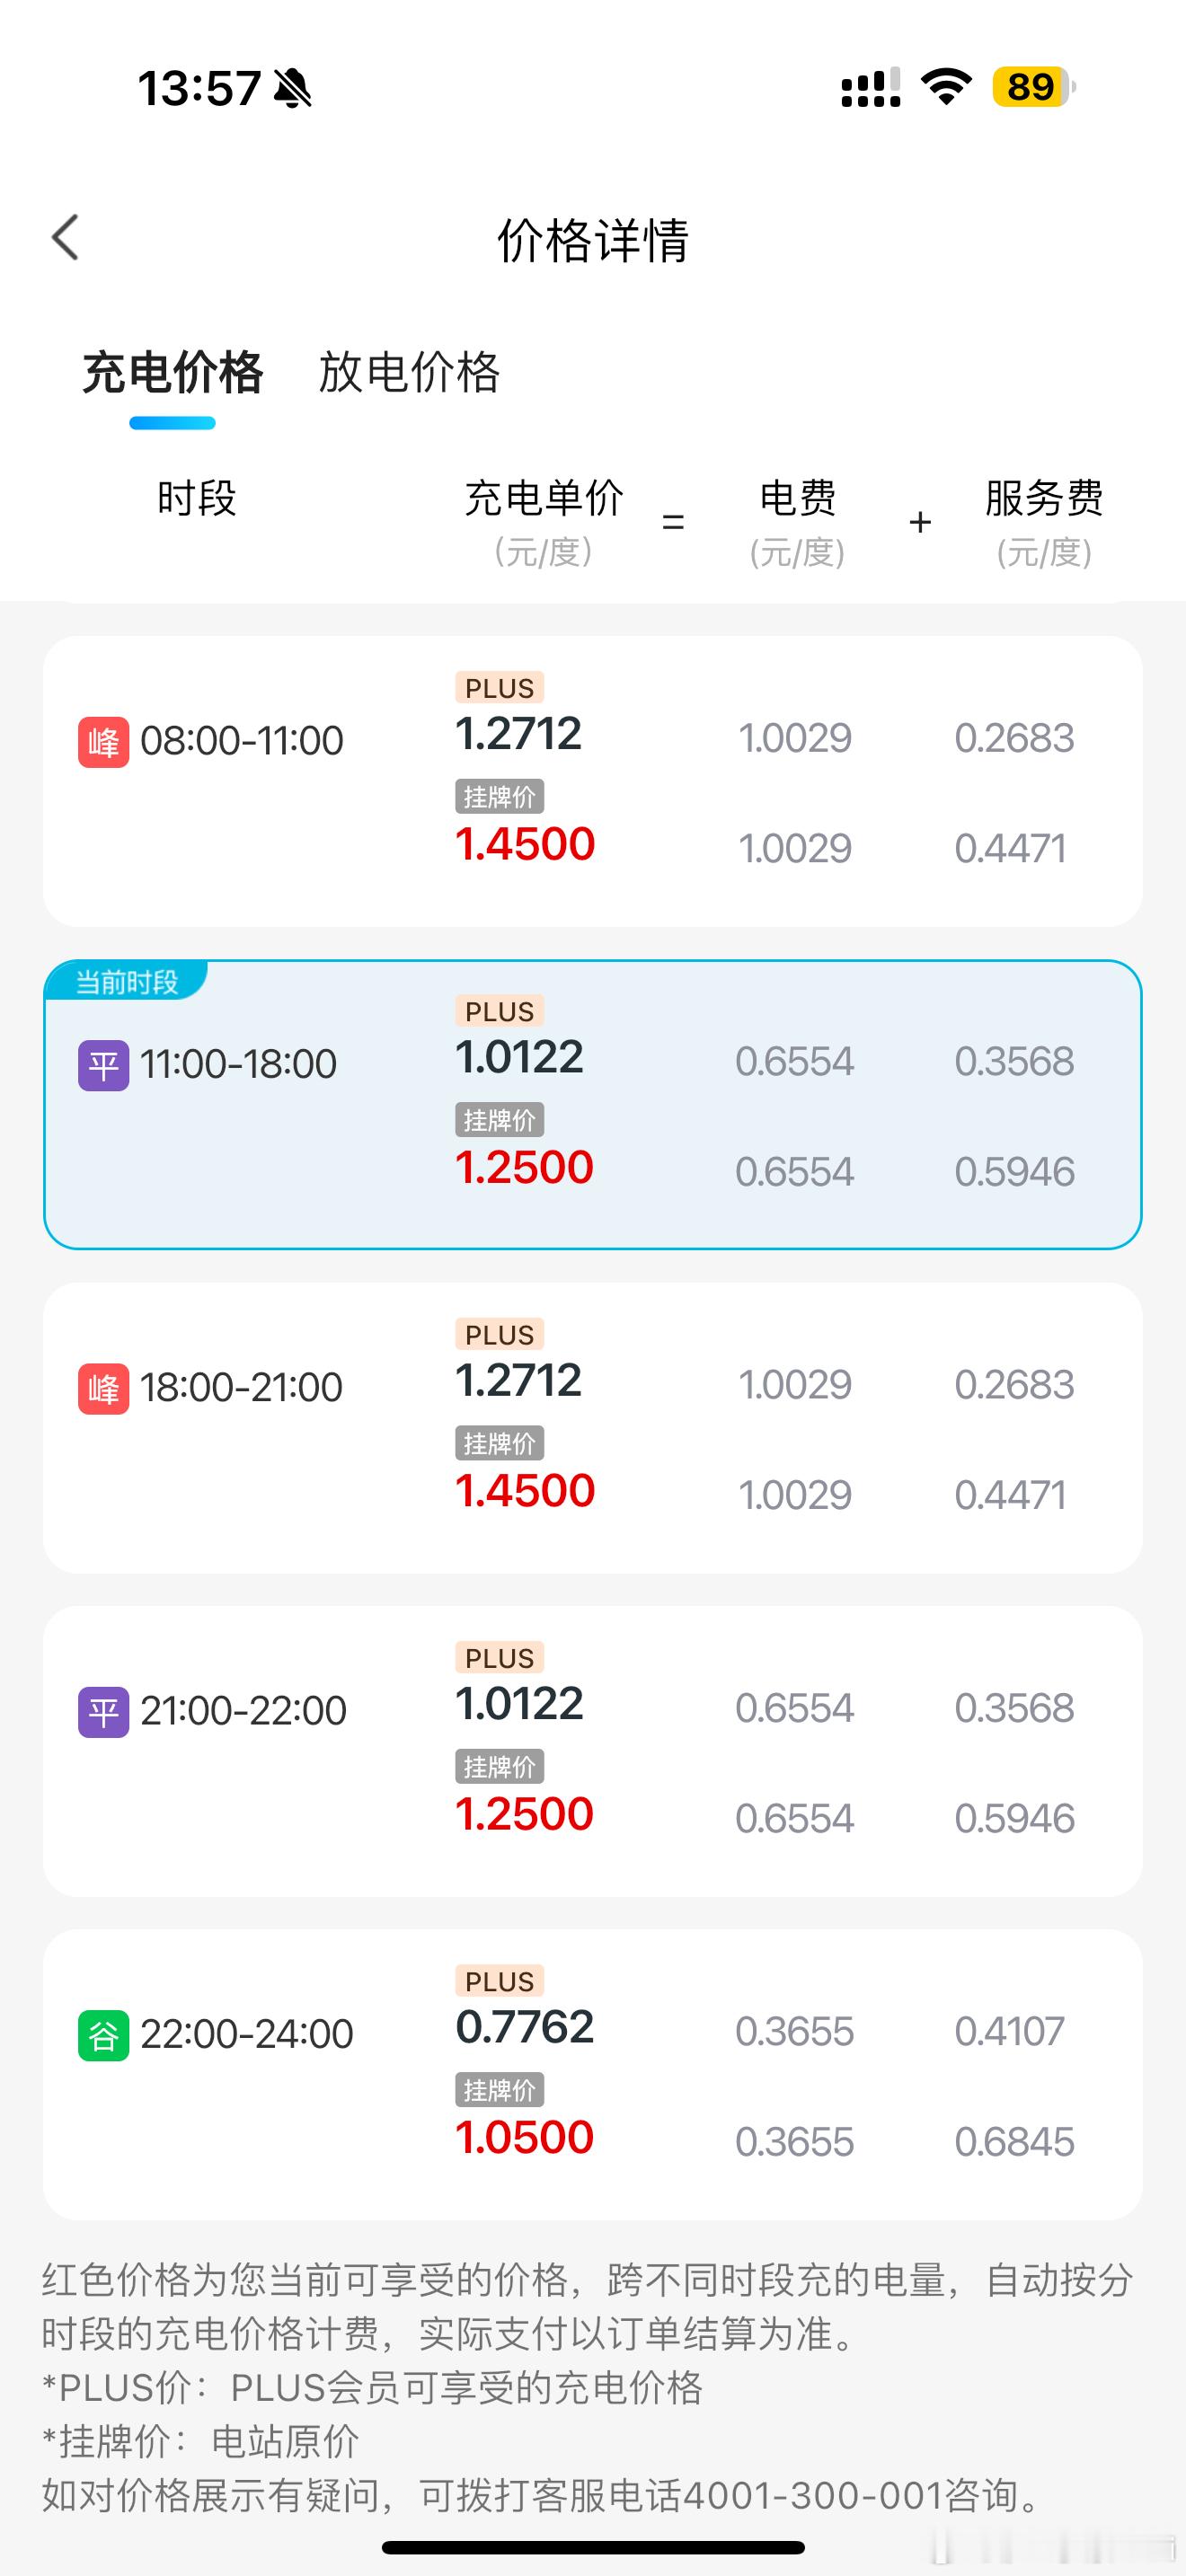Tap the green 谷 badge at 22:00-24:00

[x=103, y=2035]
